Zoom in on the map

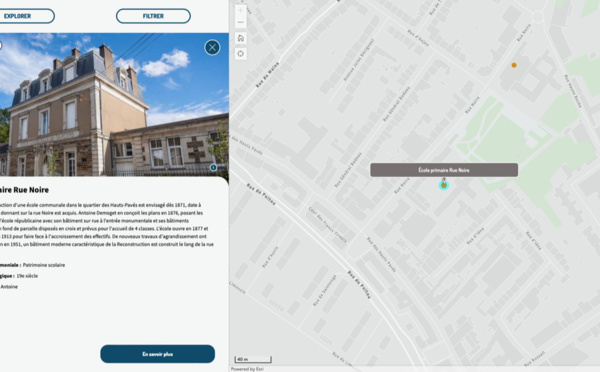[x=240, y=10]
